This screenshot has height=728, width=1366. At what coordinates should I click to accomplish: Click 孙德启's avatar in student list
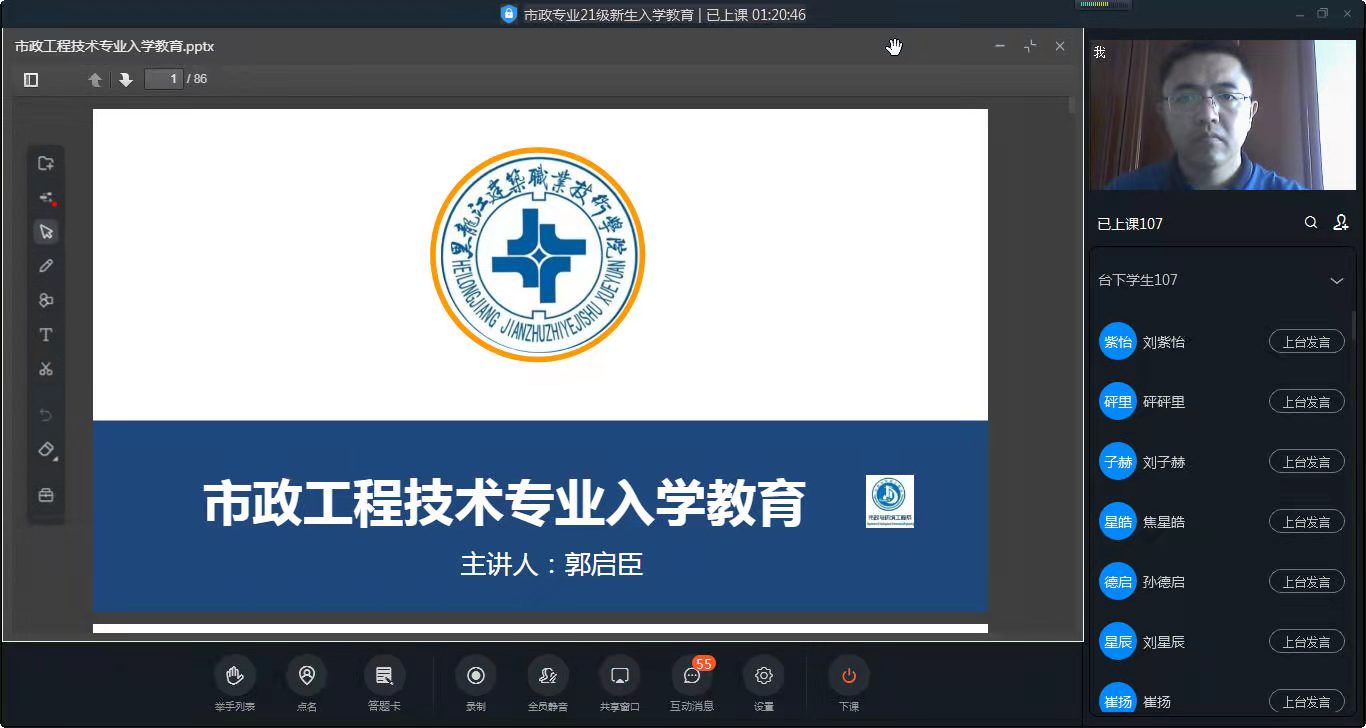1118,582
